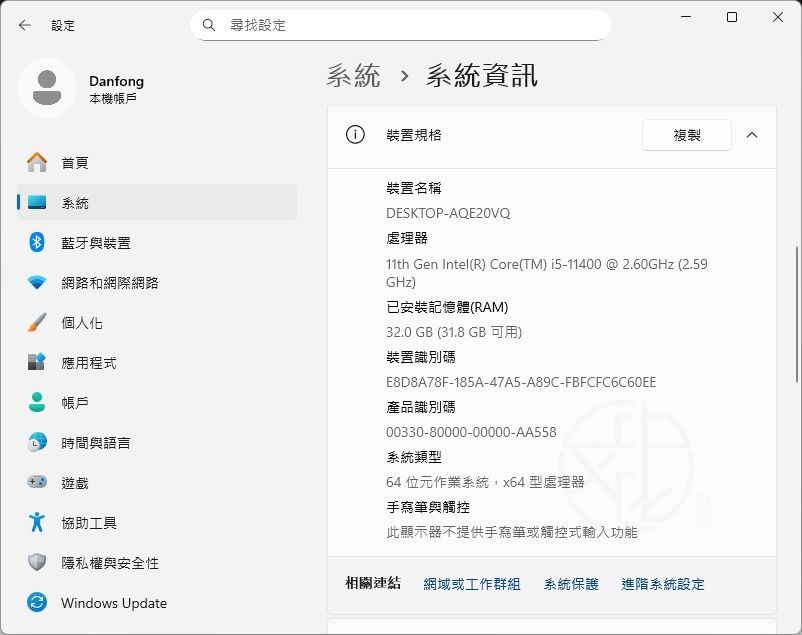Viewport: 802px width, 635px height.
Task: Click the 系統 breadcrumb link
Action: pos(353,75)
